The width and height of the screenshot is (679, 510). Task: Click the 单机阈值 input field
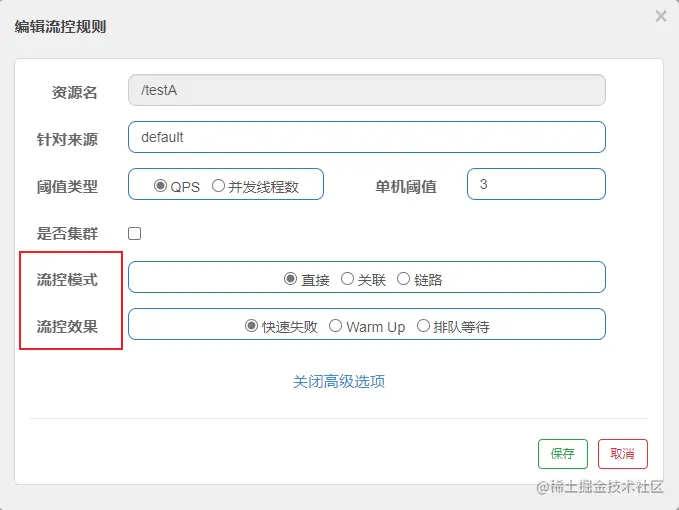[x=536, y=184]
